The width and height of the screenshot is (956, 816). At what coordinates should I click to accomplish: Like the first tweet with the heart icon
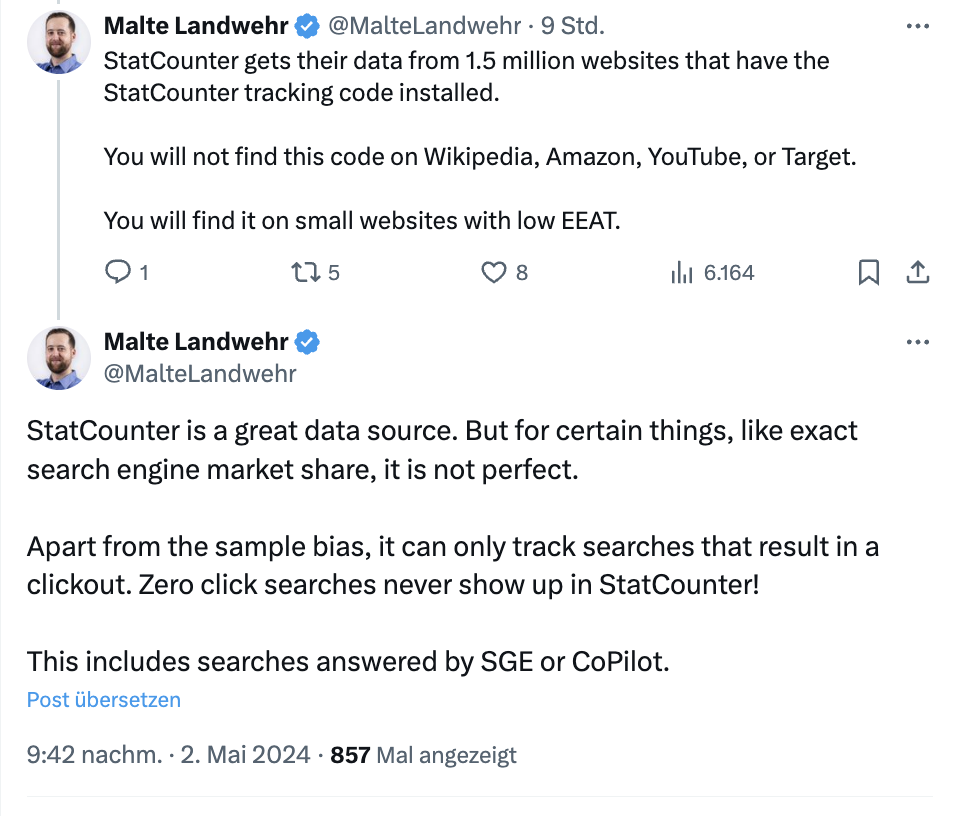494,271
